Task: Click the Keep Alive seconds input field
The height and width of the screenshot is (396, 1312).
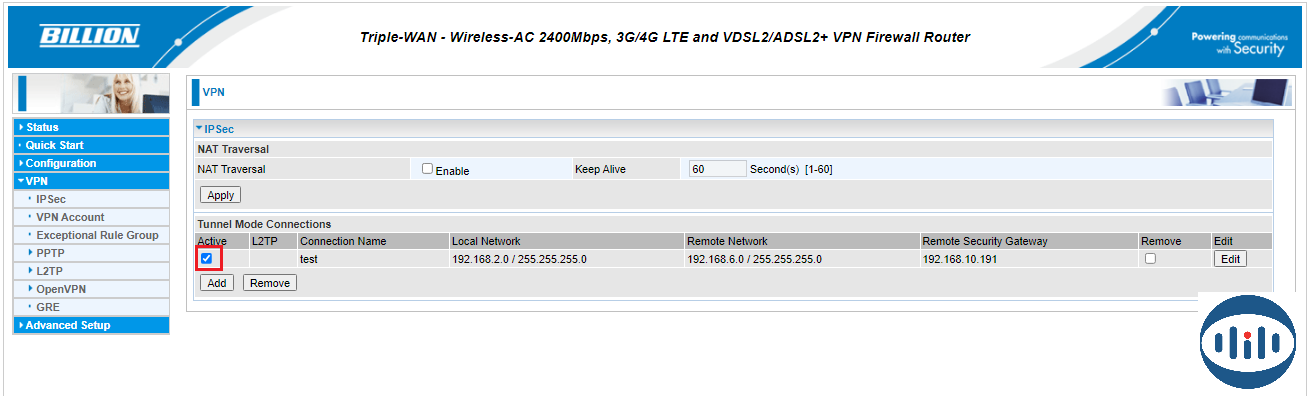Action: pyautogui.click(x=717, y=169)
